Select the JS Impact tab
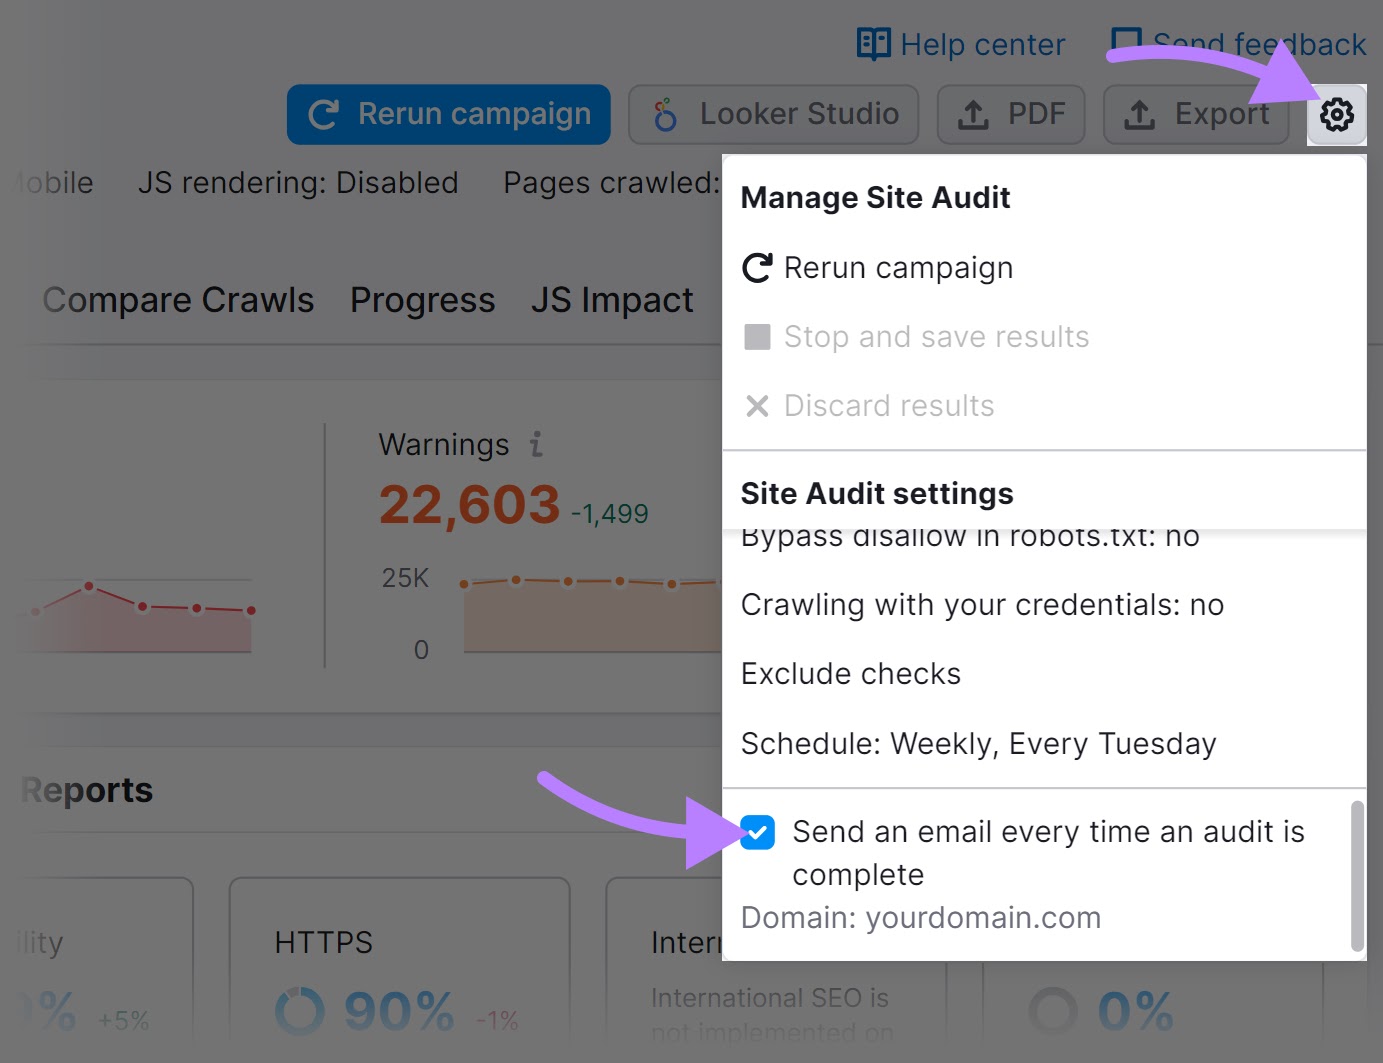 click(612, 299)
